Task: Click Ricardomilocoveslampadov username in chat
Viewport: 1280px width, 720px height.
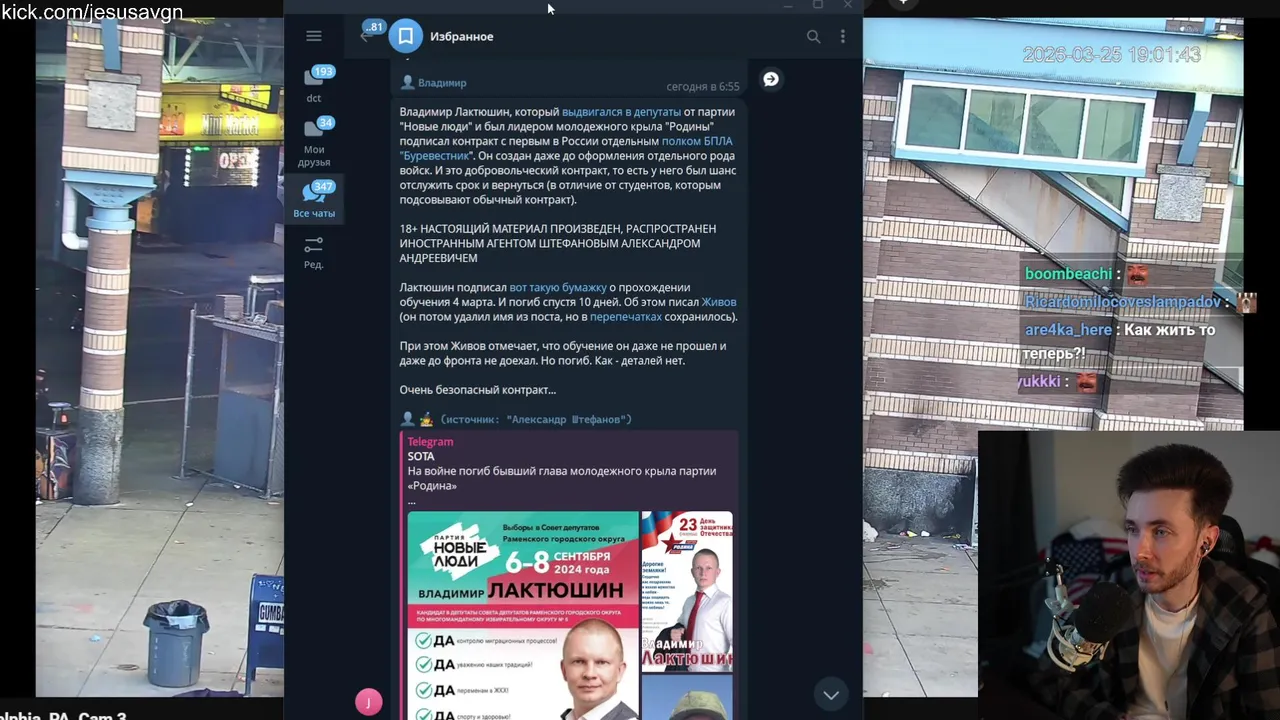Action: 1123,302
